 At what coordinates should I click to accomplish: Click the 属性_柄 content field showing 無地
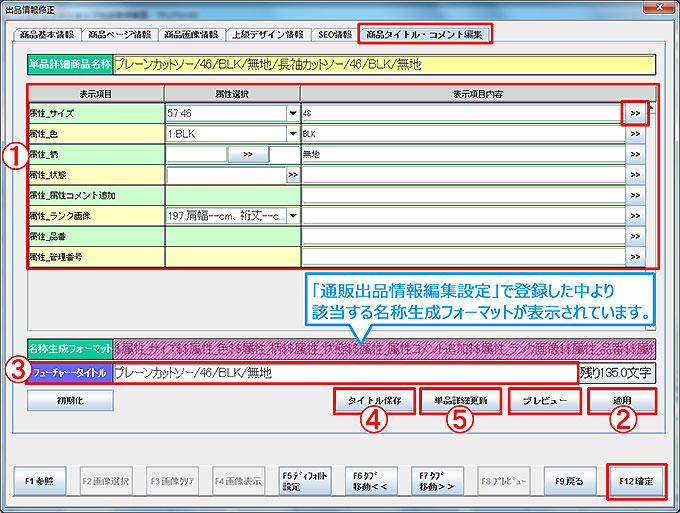pyautogui.click(x=463, y=154)
